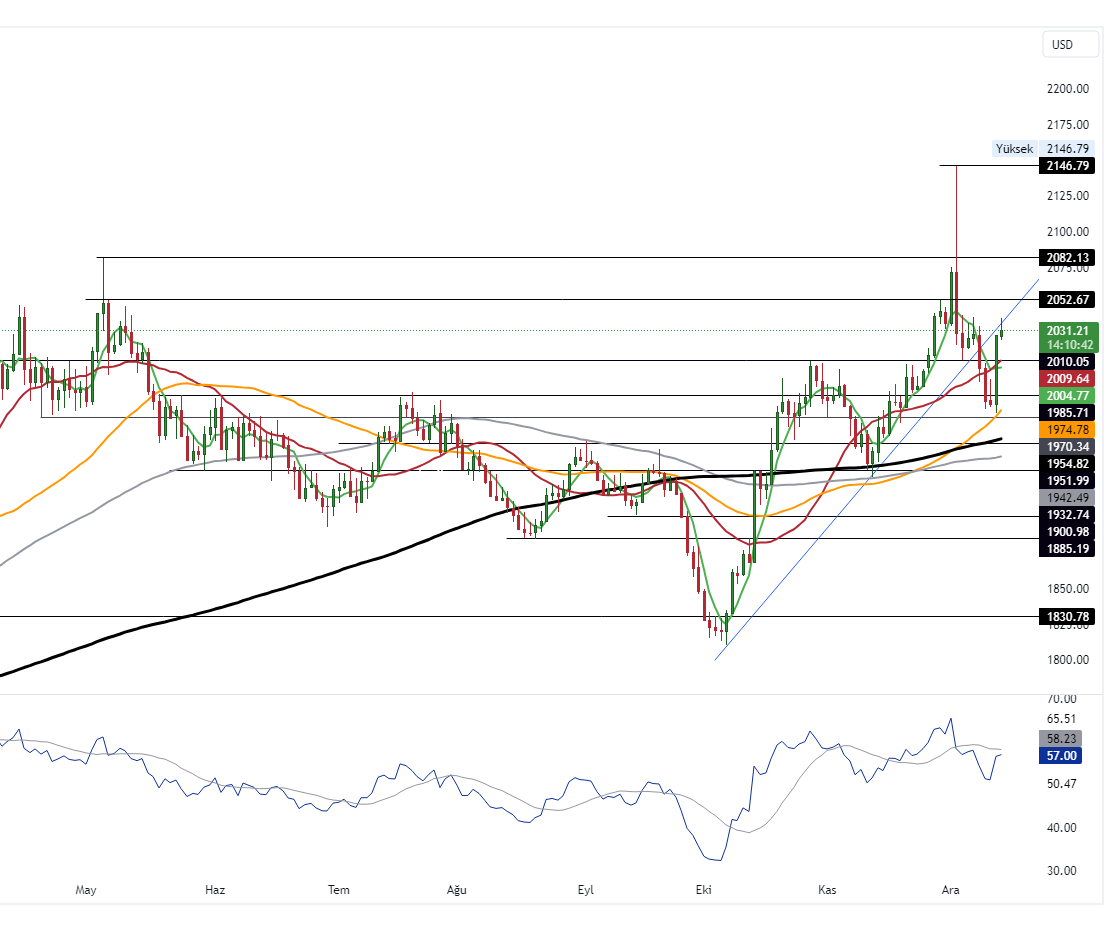Viewport: 1113px width, 939px height.
Task: Click the red 2009.64 moving average label
Action: (x=1067, y=379)
